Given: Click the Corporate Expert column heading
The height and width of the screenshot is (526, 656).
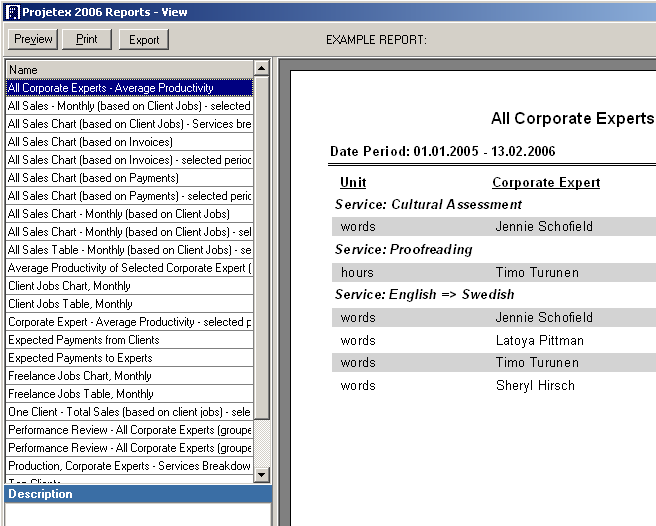Looking at the screenshot, I should point(545,183).
